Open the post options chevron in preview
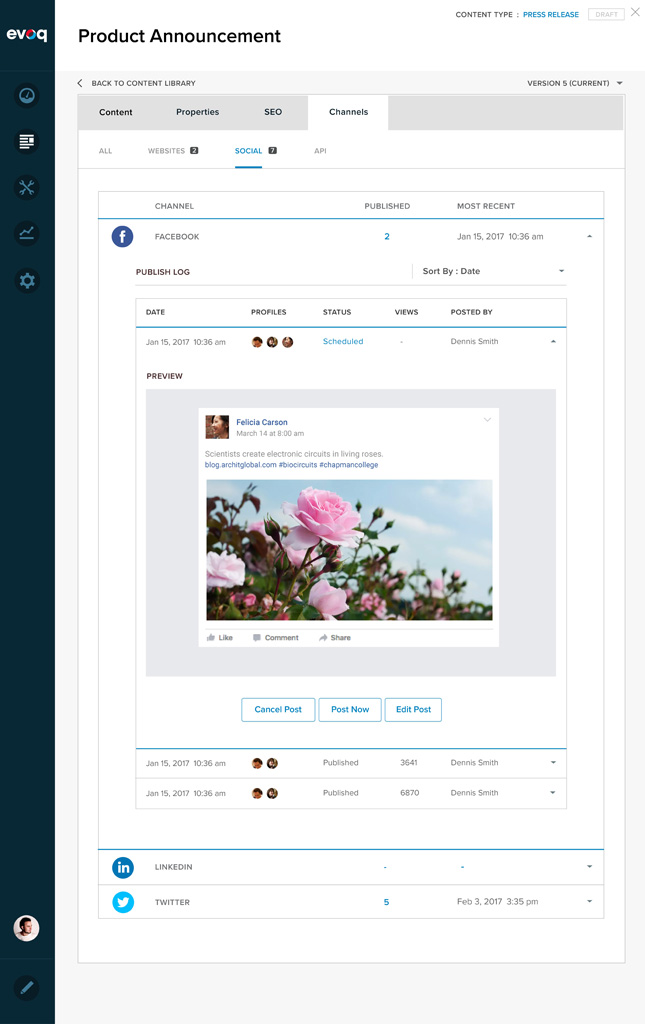 tap(487, 420)
